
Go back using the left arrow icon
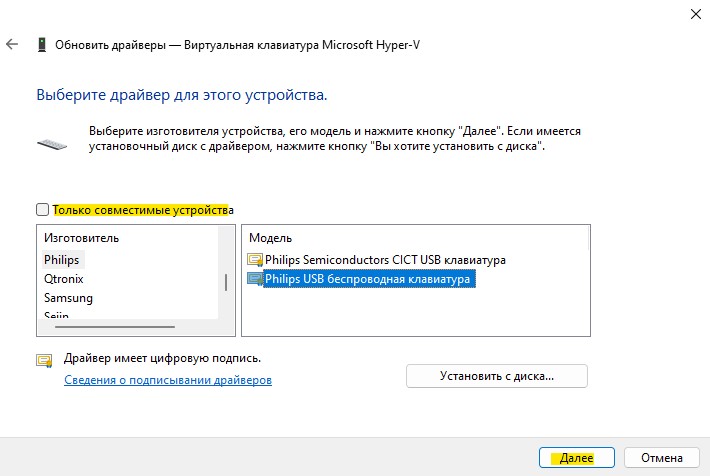point(12,44)
